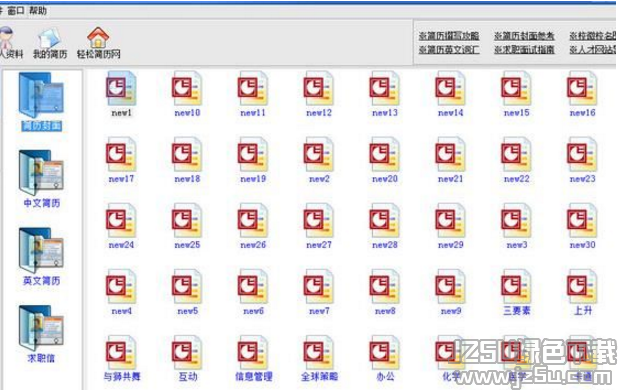Select the 办公 template file

(385, 358)
